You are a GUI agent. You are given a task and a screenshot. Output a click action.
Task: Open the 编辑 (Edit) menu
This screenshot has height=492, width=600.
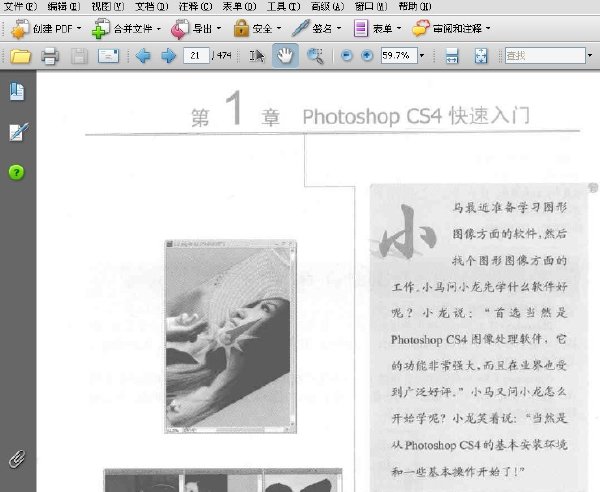[64, 6]
